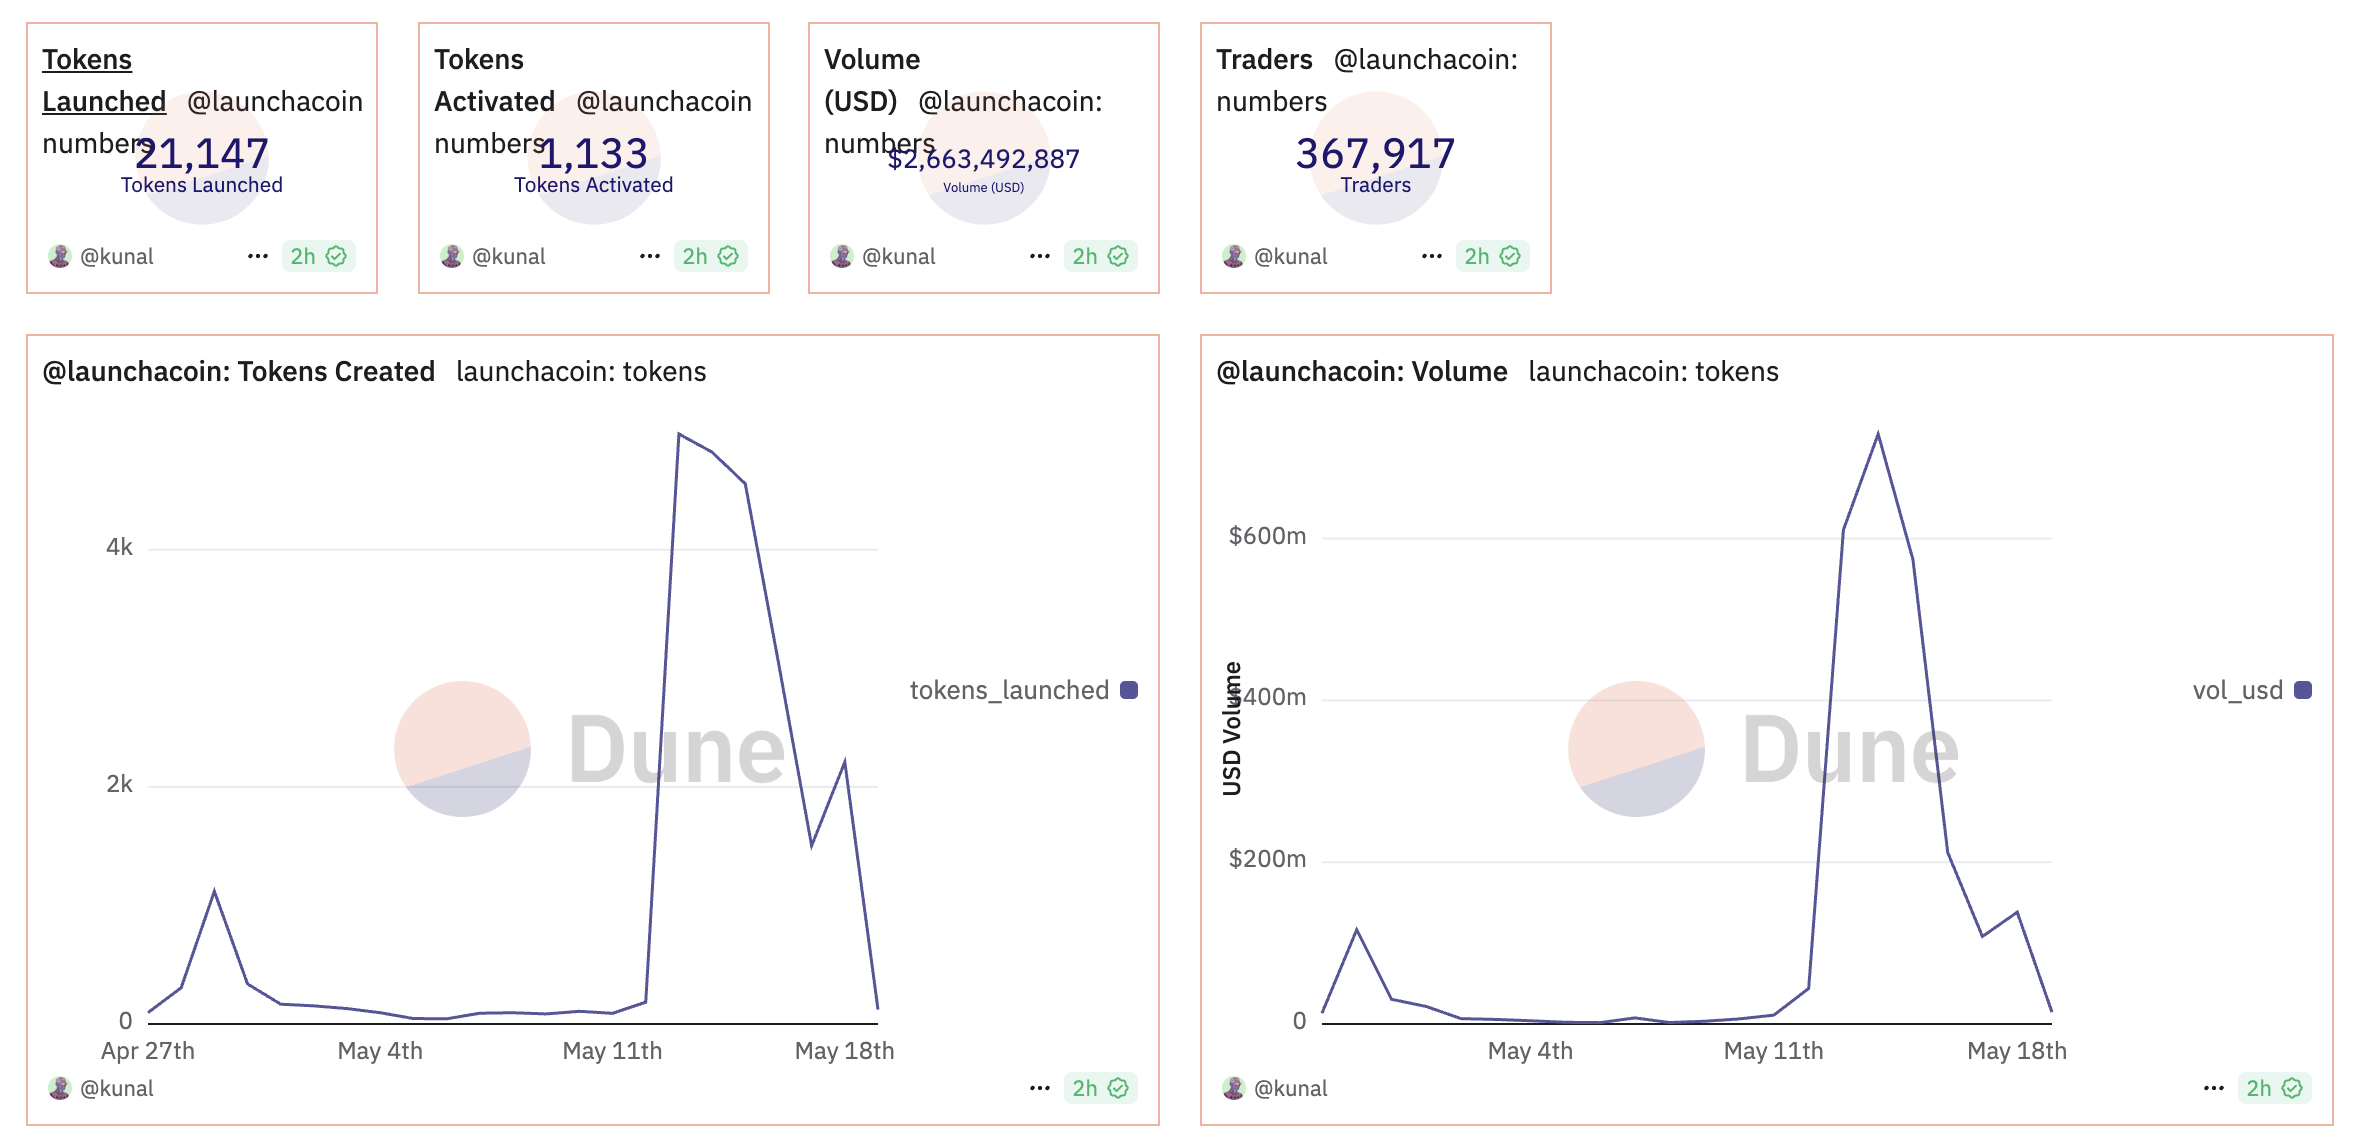Open three-dot menu on Volume chart
Viewport: 2362px width, 1142px height.
pyautogui.click(x=2214, y=1088)
